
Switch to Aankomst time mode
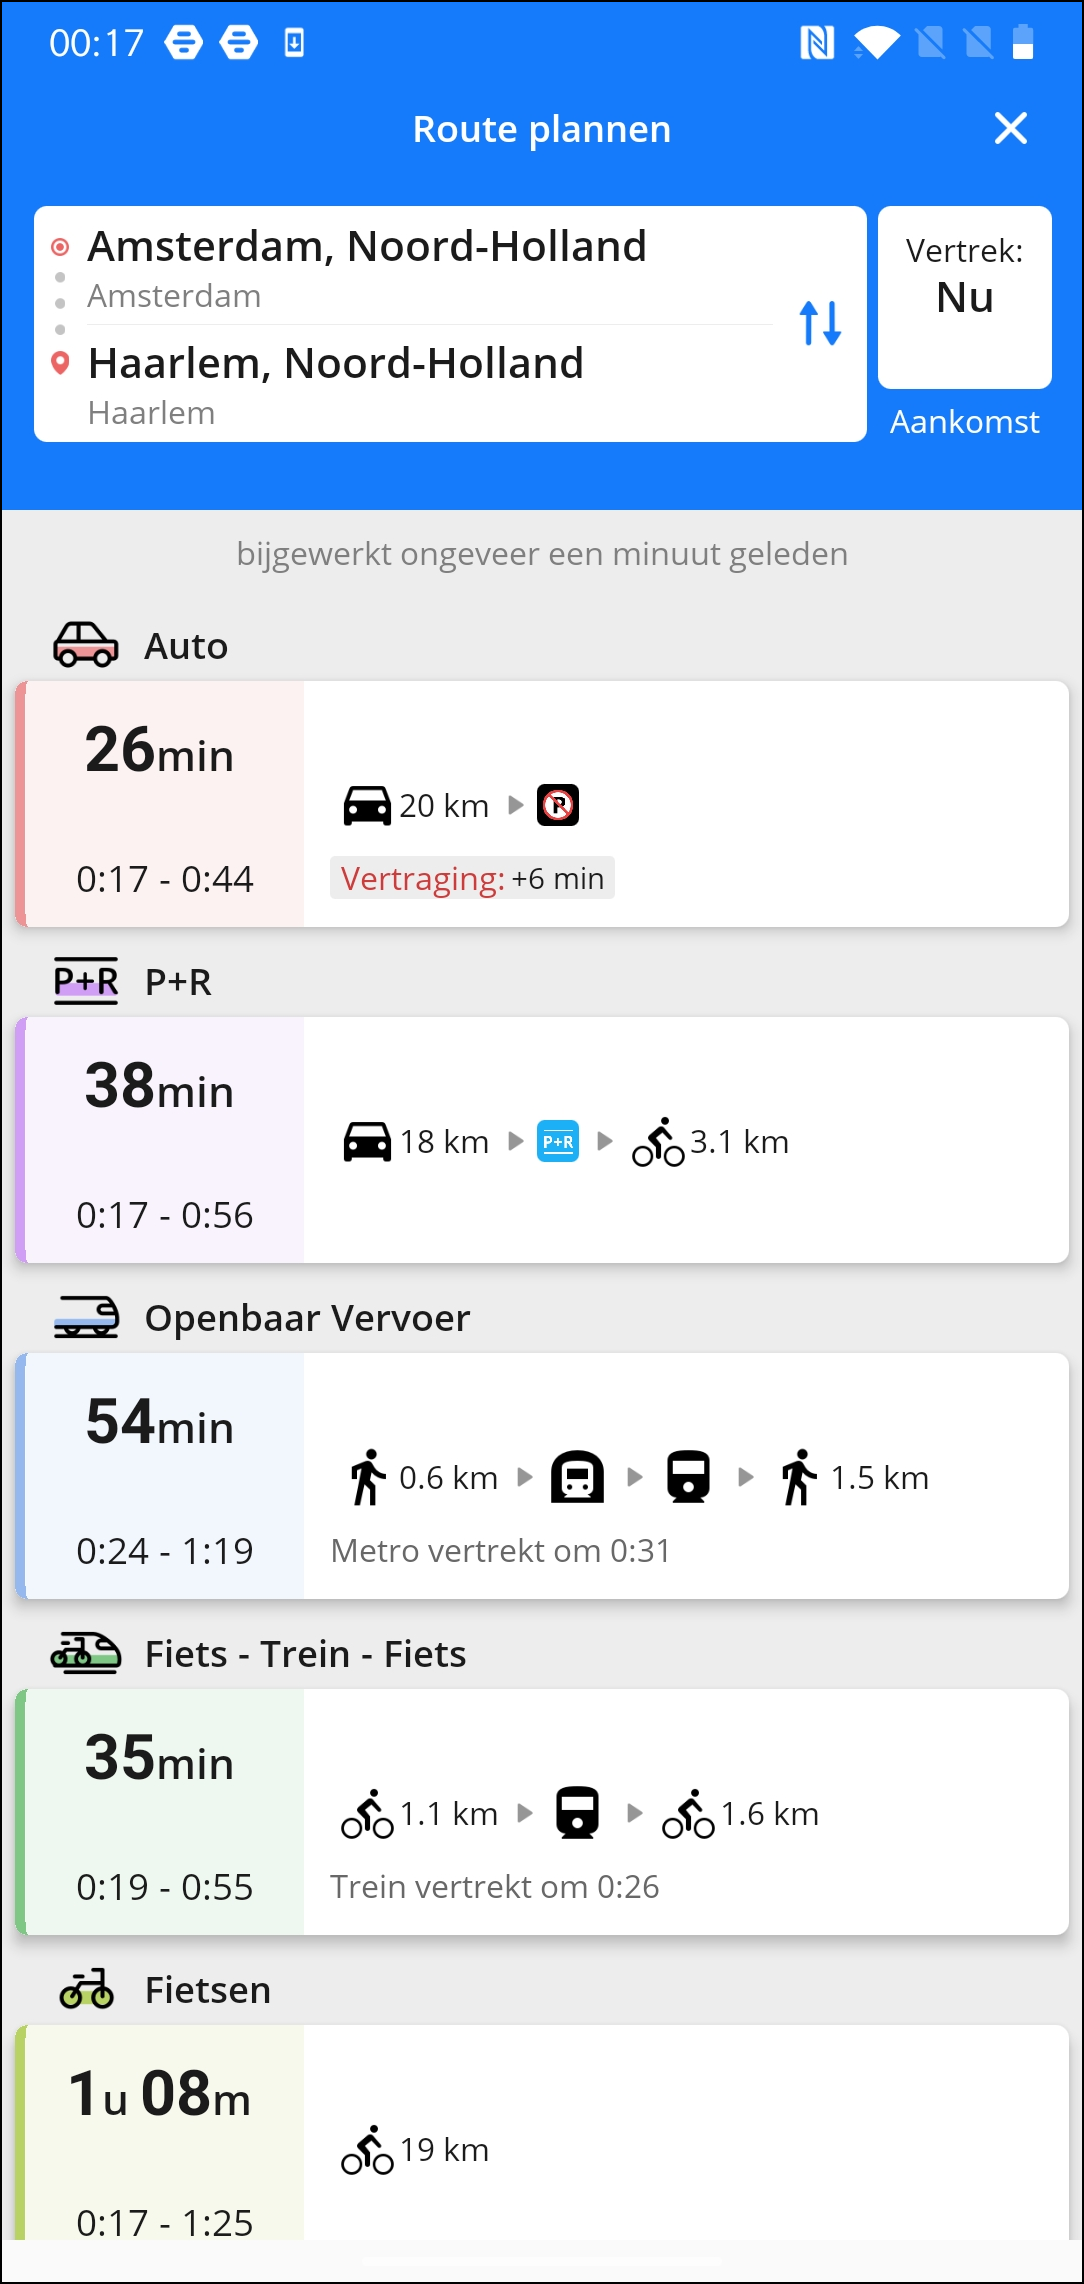tap(965, 422)
